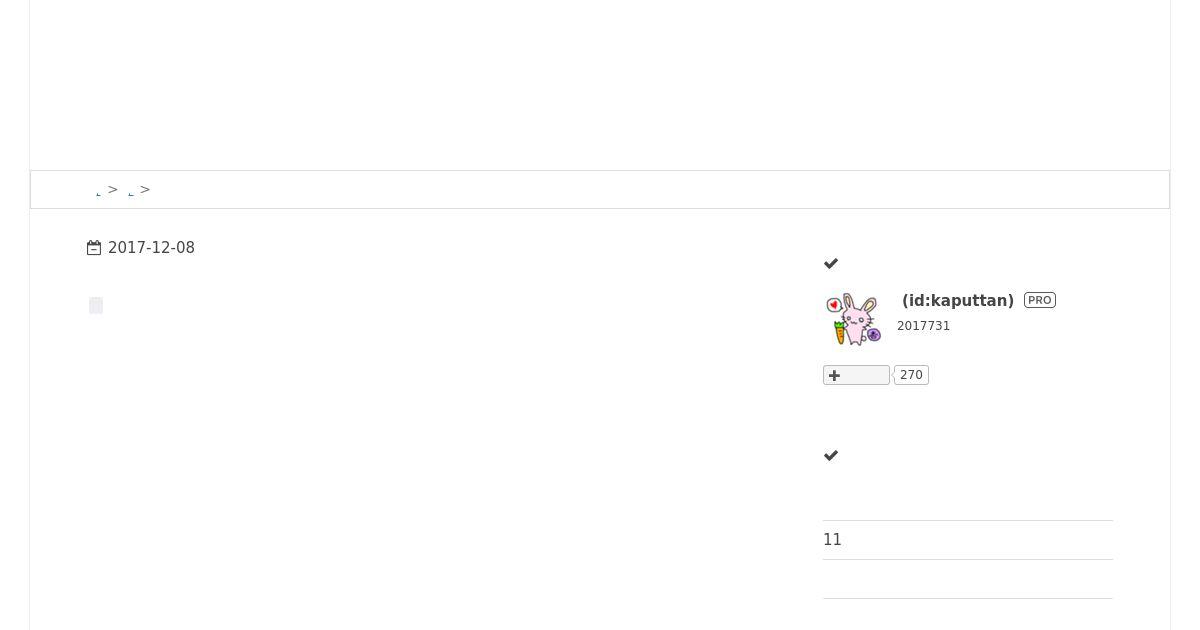Click the blank header area above the breadcrumbs
The width and height of the screenshot is (1200, 630).
pos(600,85)
